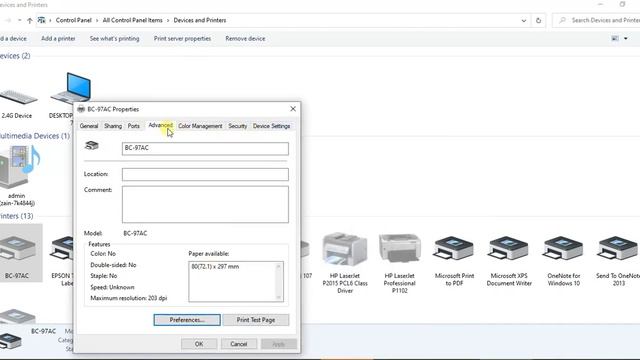Viewport: 640px width, 360px height.
Task: Click Cancel in the properties dialog
Action: click(238, 344)
